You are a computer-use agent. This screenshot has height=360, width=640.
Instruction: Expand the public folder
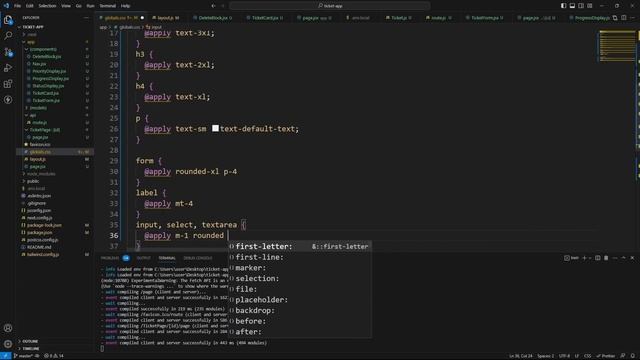[55, 181]
